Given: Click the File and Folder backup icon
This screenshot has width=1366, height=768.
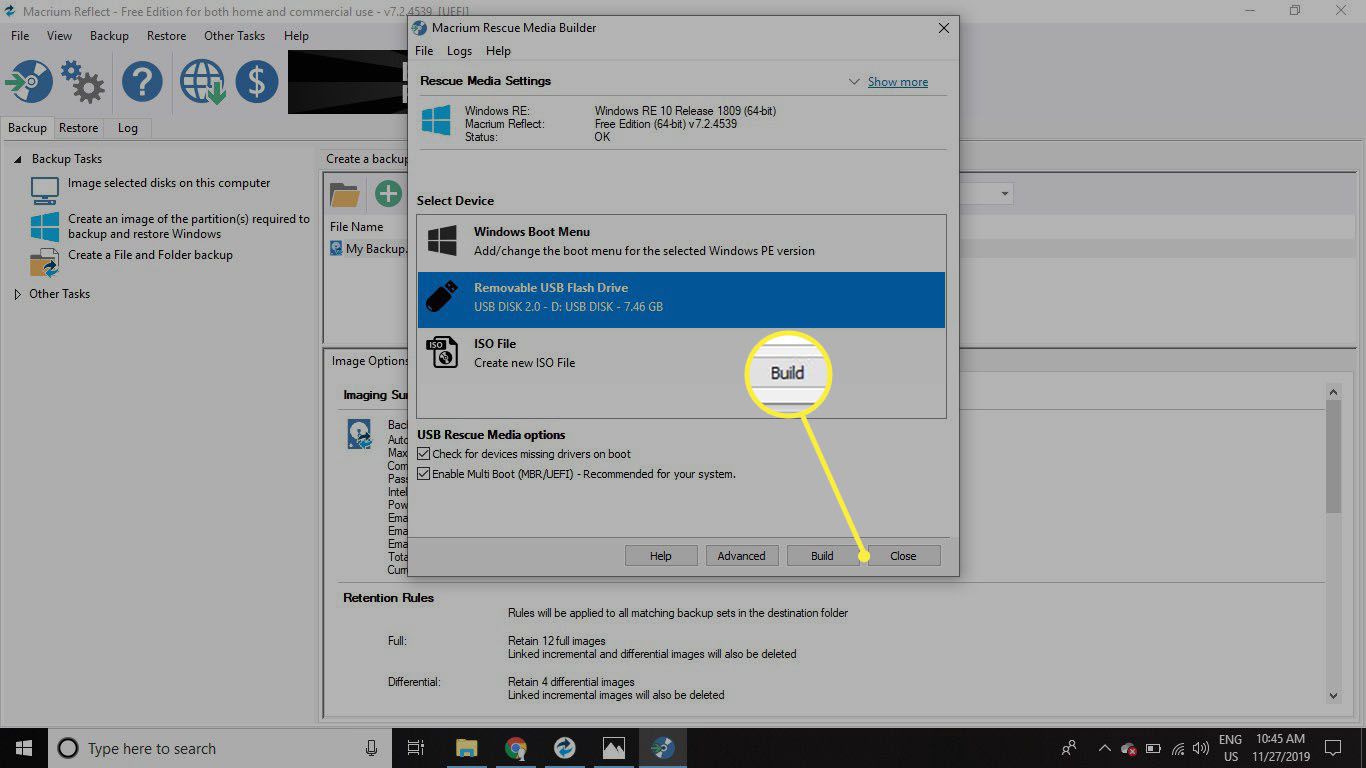Looking at the screenshot, I should click(x=44, y=263).
